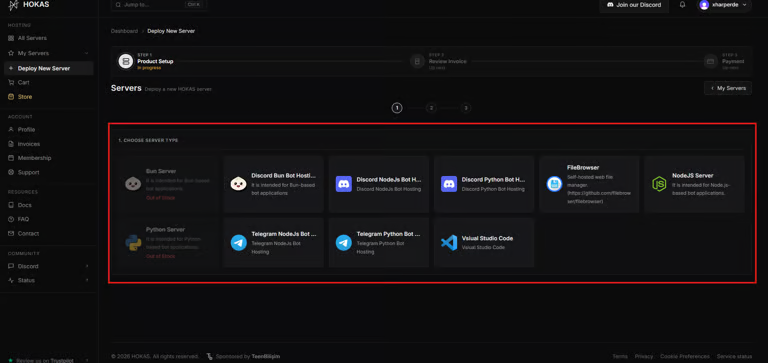Open the Terms footer link

click(x=620, y=356)
